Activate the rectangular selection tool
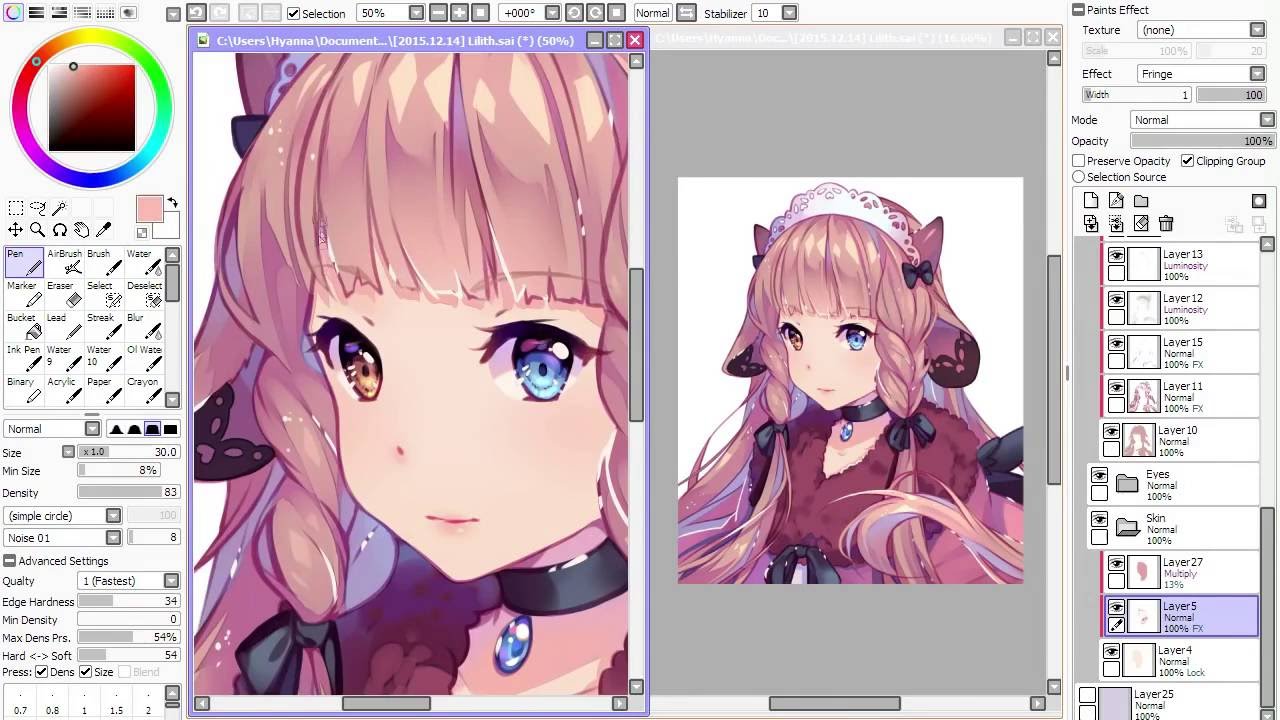 pyautogui.click(x=16, y=208)
